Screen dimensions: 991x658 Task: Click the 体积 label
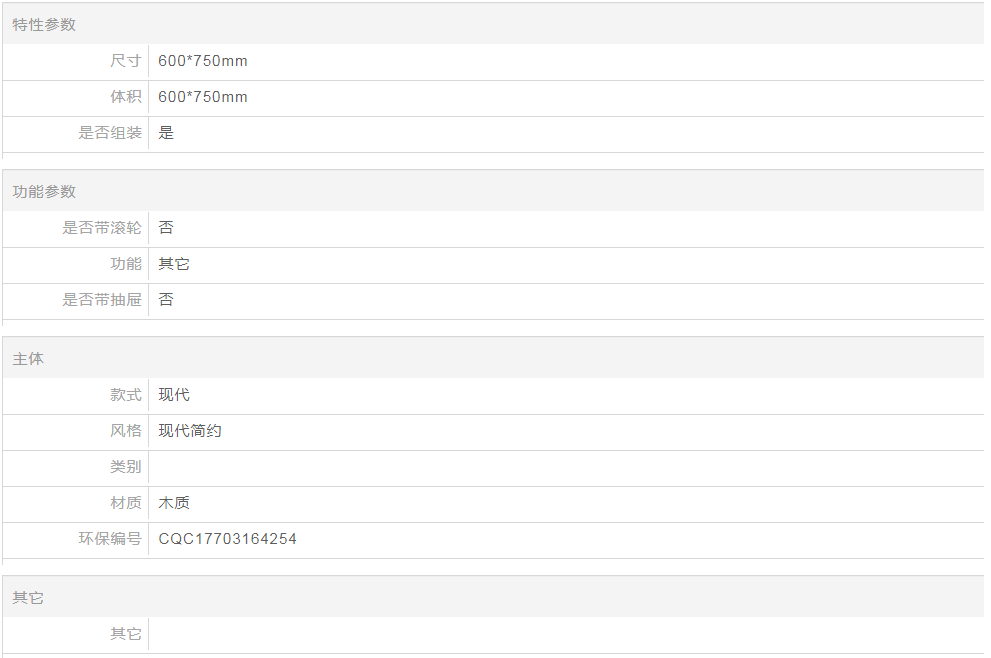point(126,97)
